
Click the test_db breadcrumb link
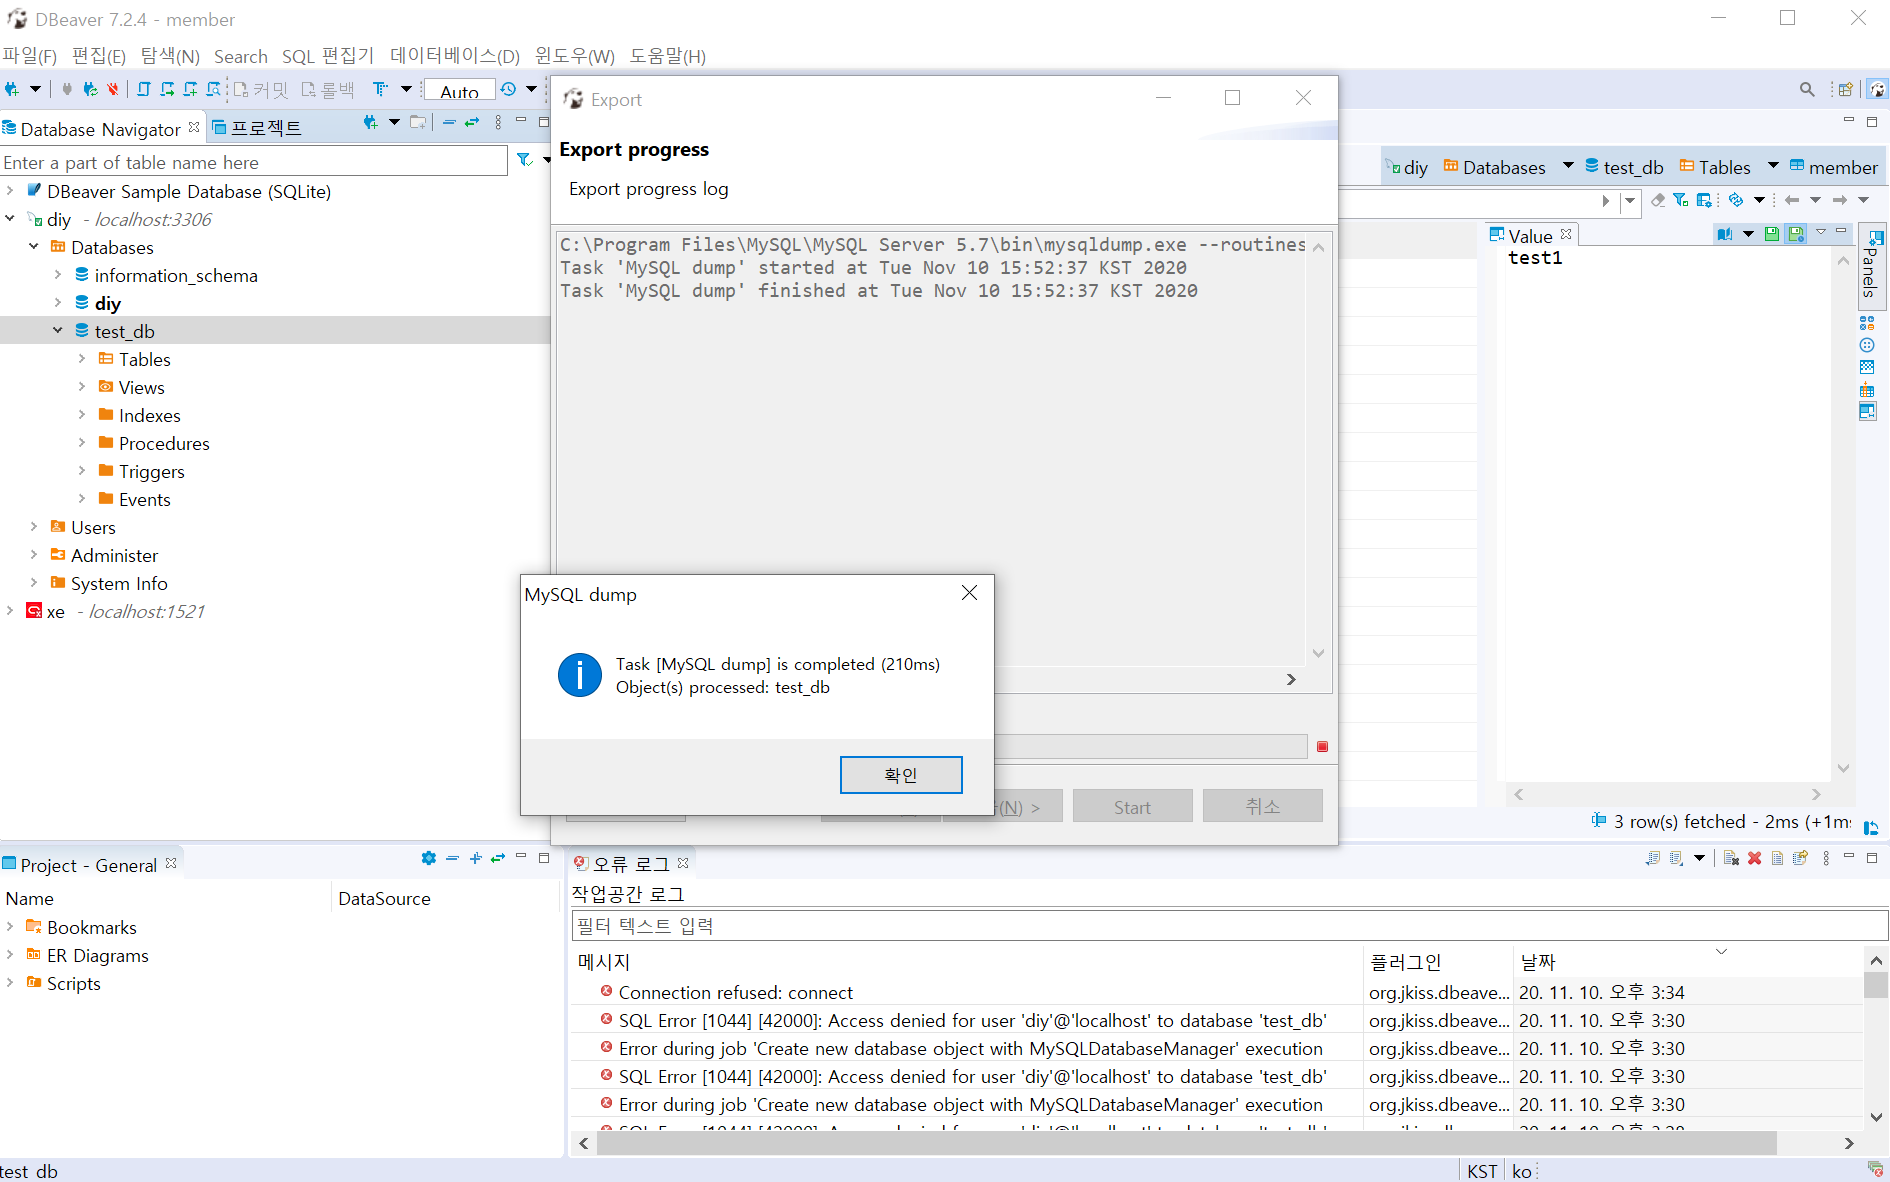[x=1624, y=167]
